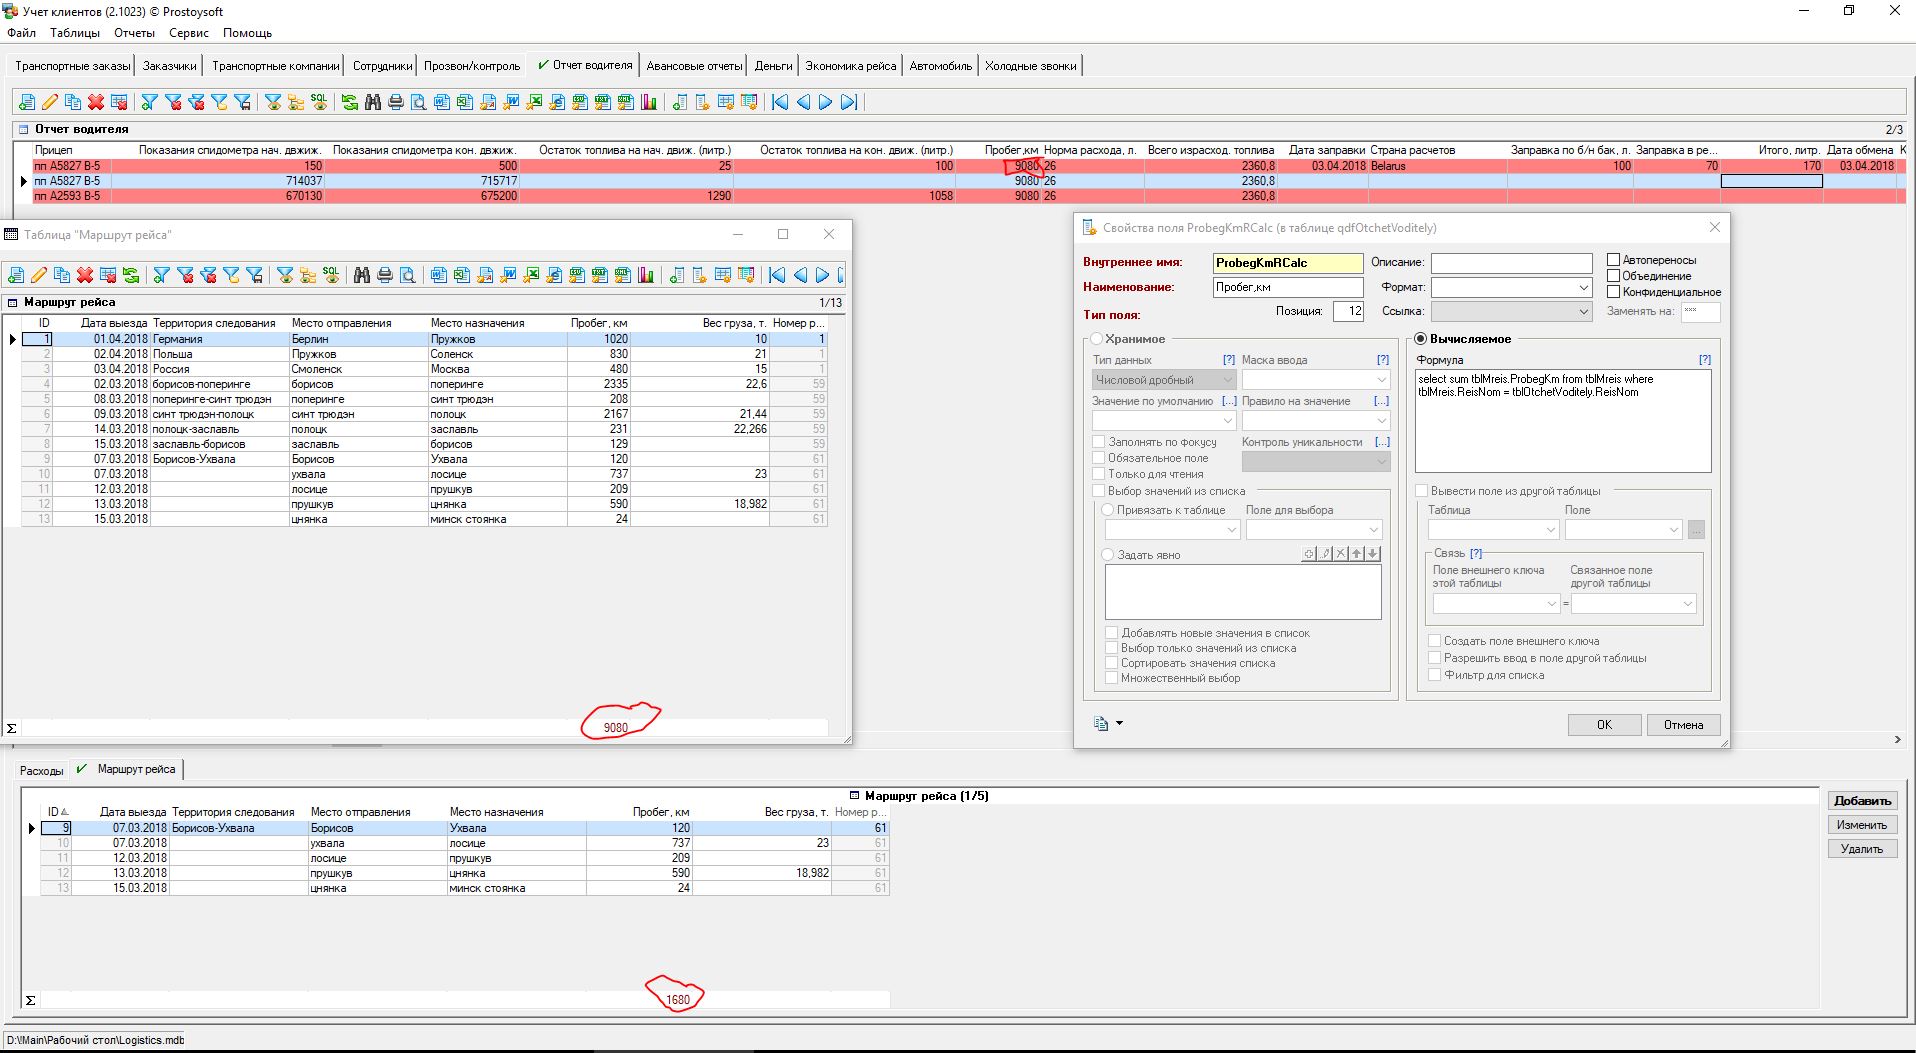This screenshot has height=1053, width=1916.
Task: Toggle Вывести поле из другой таблицы checkbox
Action: pyautogui.click(x=1421, y=491)
